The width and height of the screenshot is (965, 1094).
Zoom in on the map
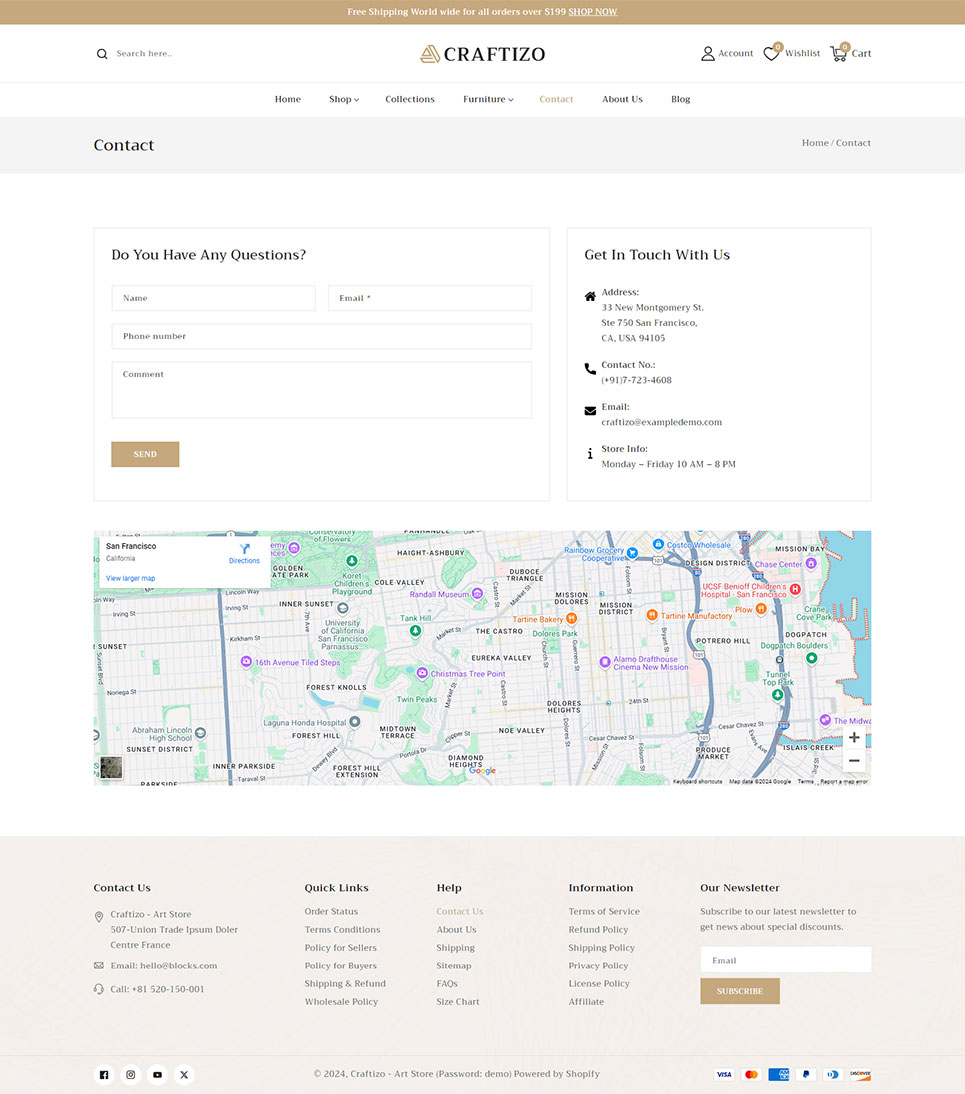point(853,738)
